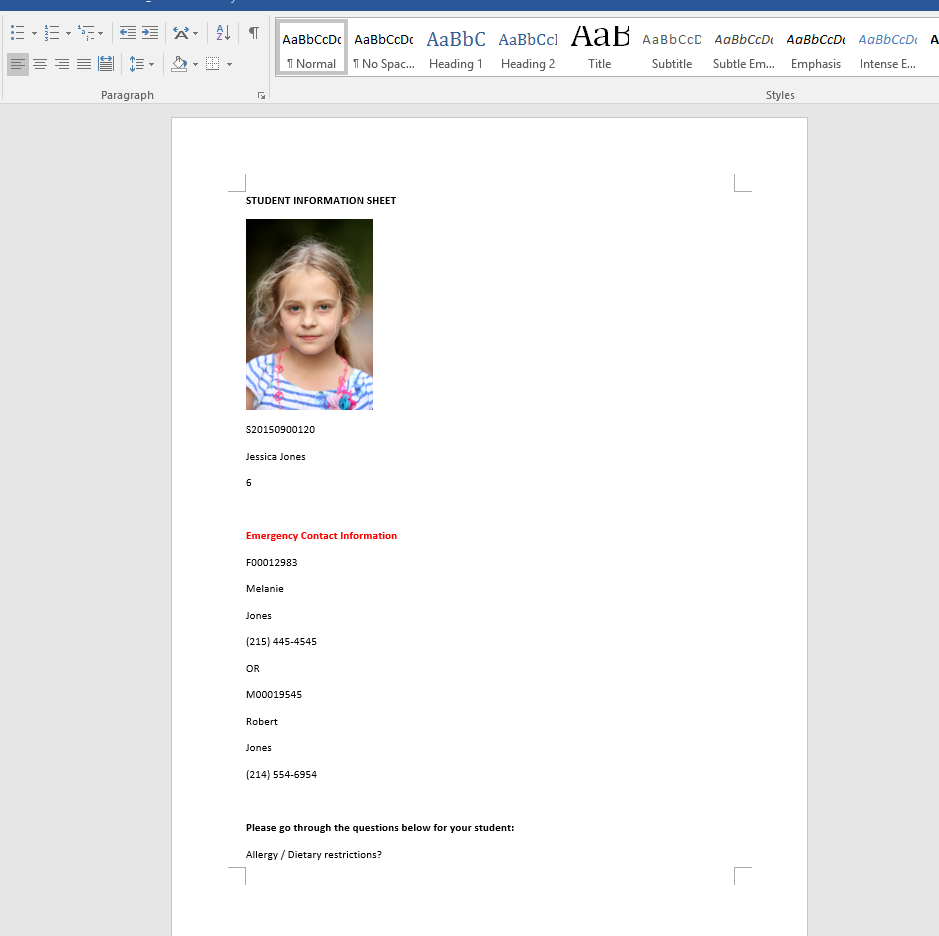Click phone number (215) 445-4545
The image size is (939, 936).
point(281,641)
